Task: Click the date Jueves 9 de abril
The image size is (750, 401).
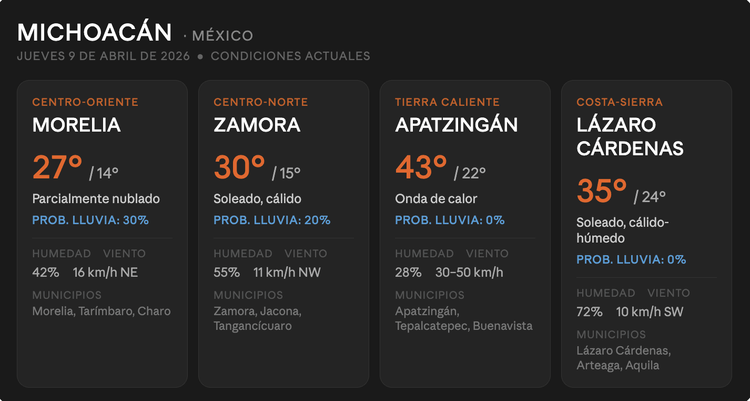Action: (x=104, y=56)
